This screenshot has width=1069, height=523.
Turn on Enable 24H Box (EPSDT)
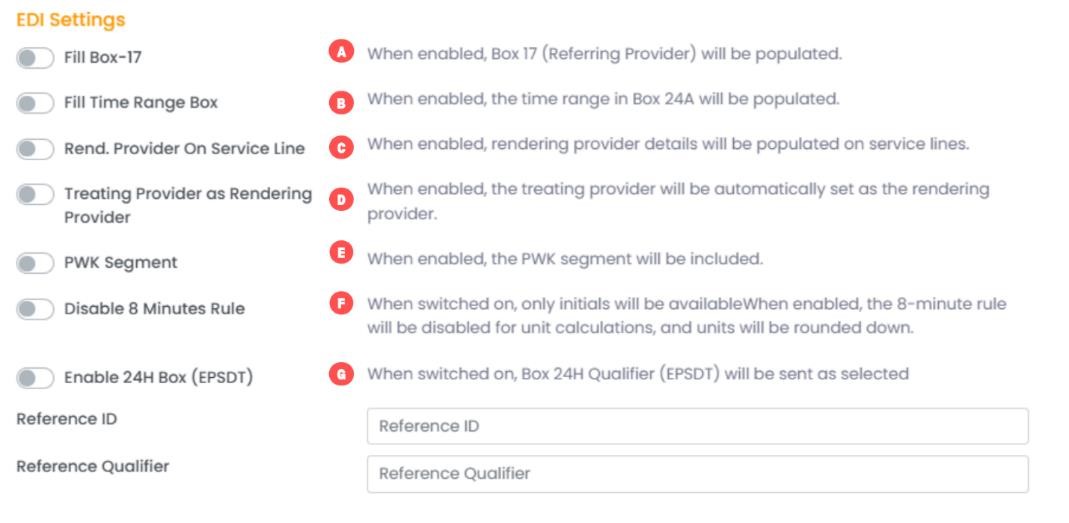coord(35,378)
